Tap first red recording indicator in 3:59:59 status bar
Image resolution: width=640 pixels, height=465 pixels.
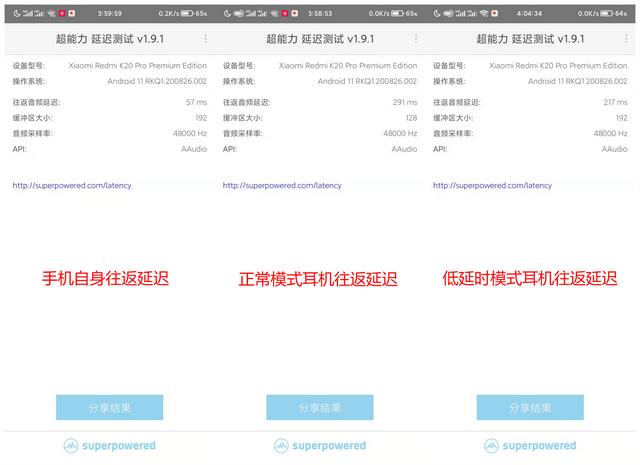click(62, 13)
